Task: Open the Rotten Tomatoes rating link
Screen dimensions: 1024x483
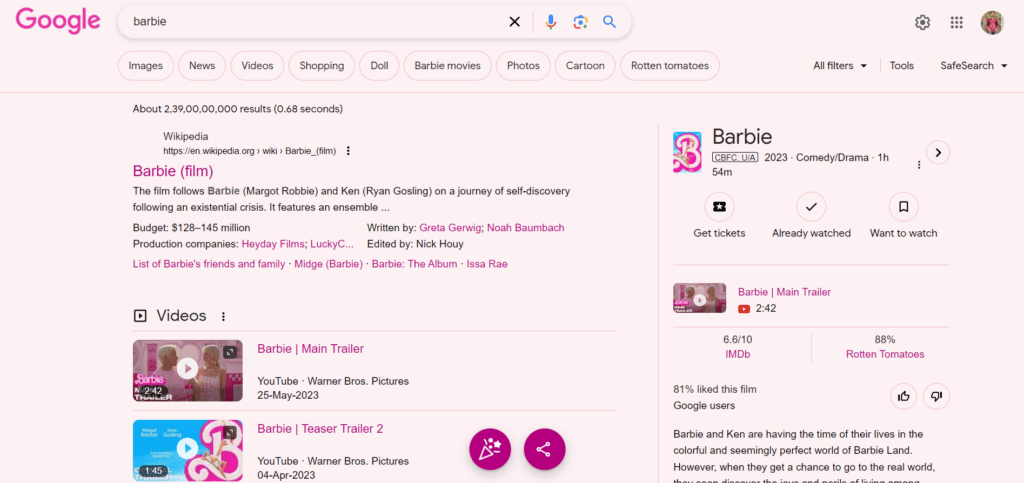Action: [x=885, y=354]
